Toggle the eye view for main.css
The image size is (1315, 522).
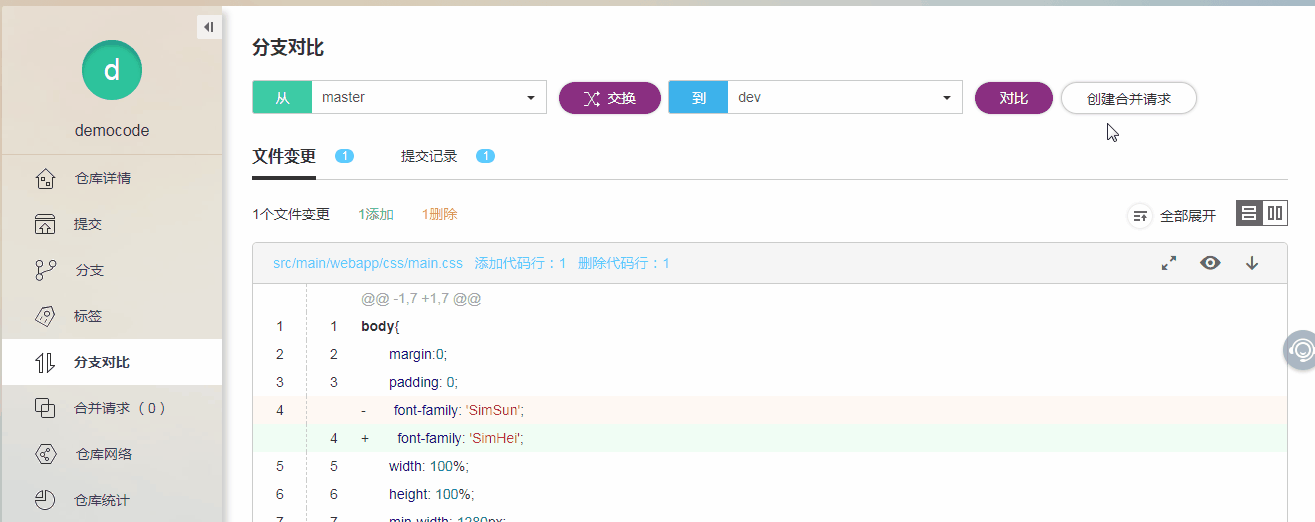[x=1210, y=263]
